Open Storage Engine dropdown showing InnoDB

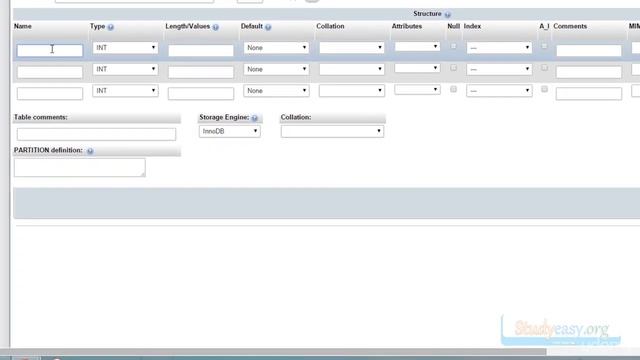pyautogui.click(x=230, y=131)
